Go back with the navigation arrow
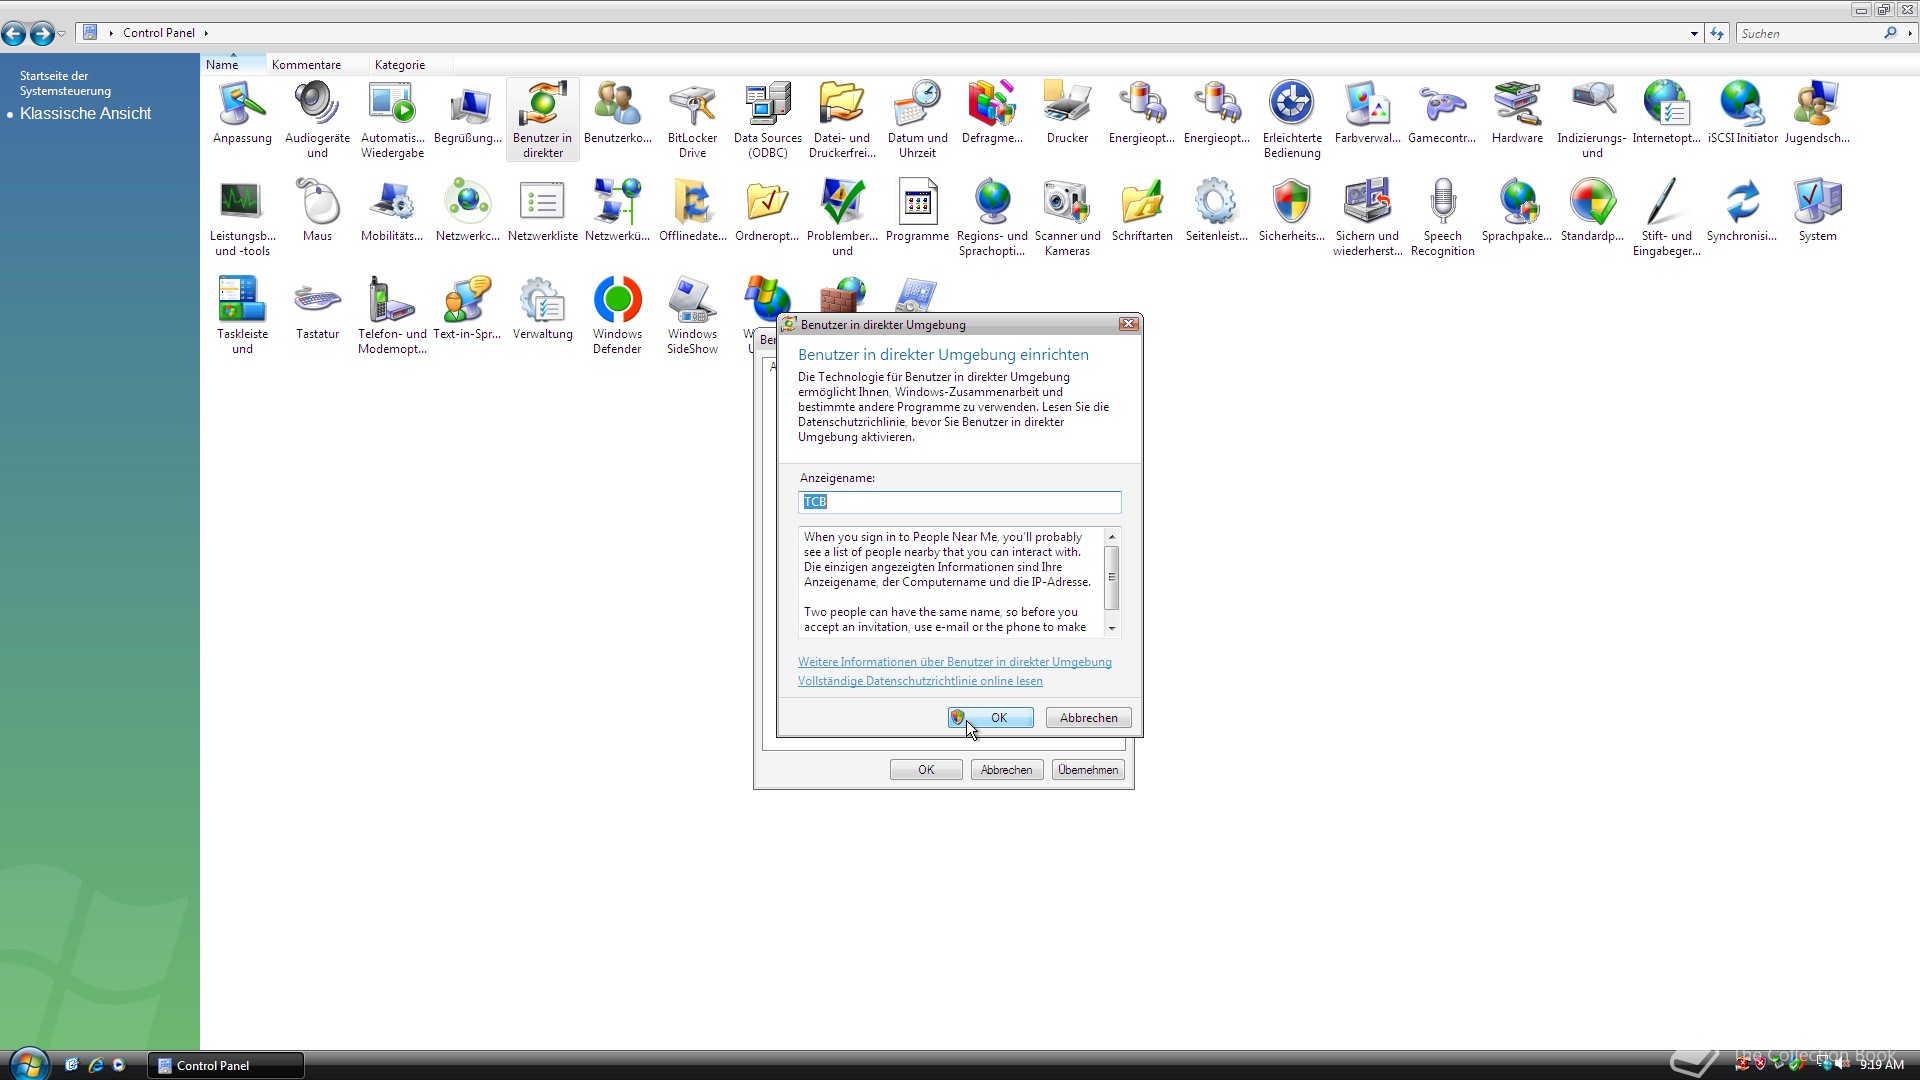Image resolution: width=1920 pixels, height=1080 pixels. 14,34
